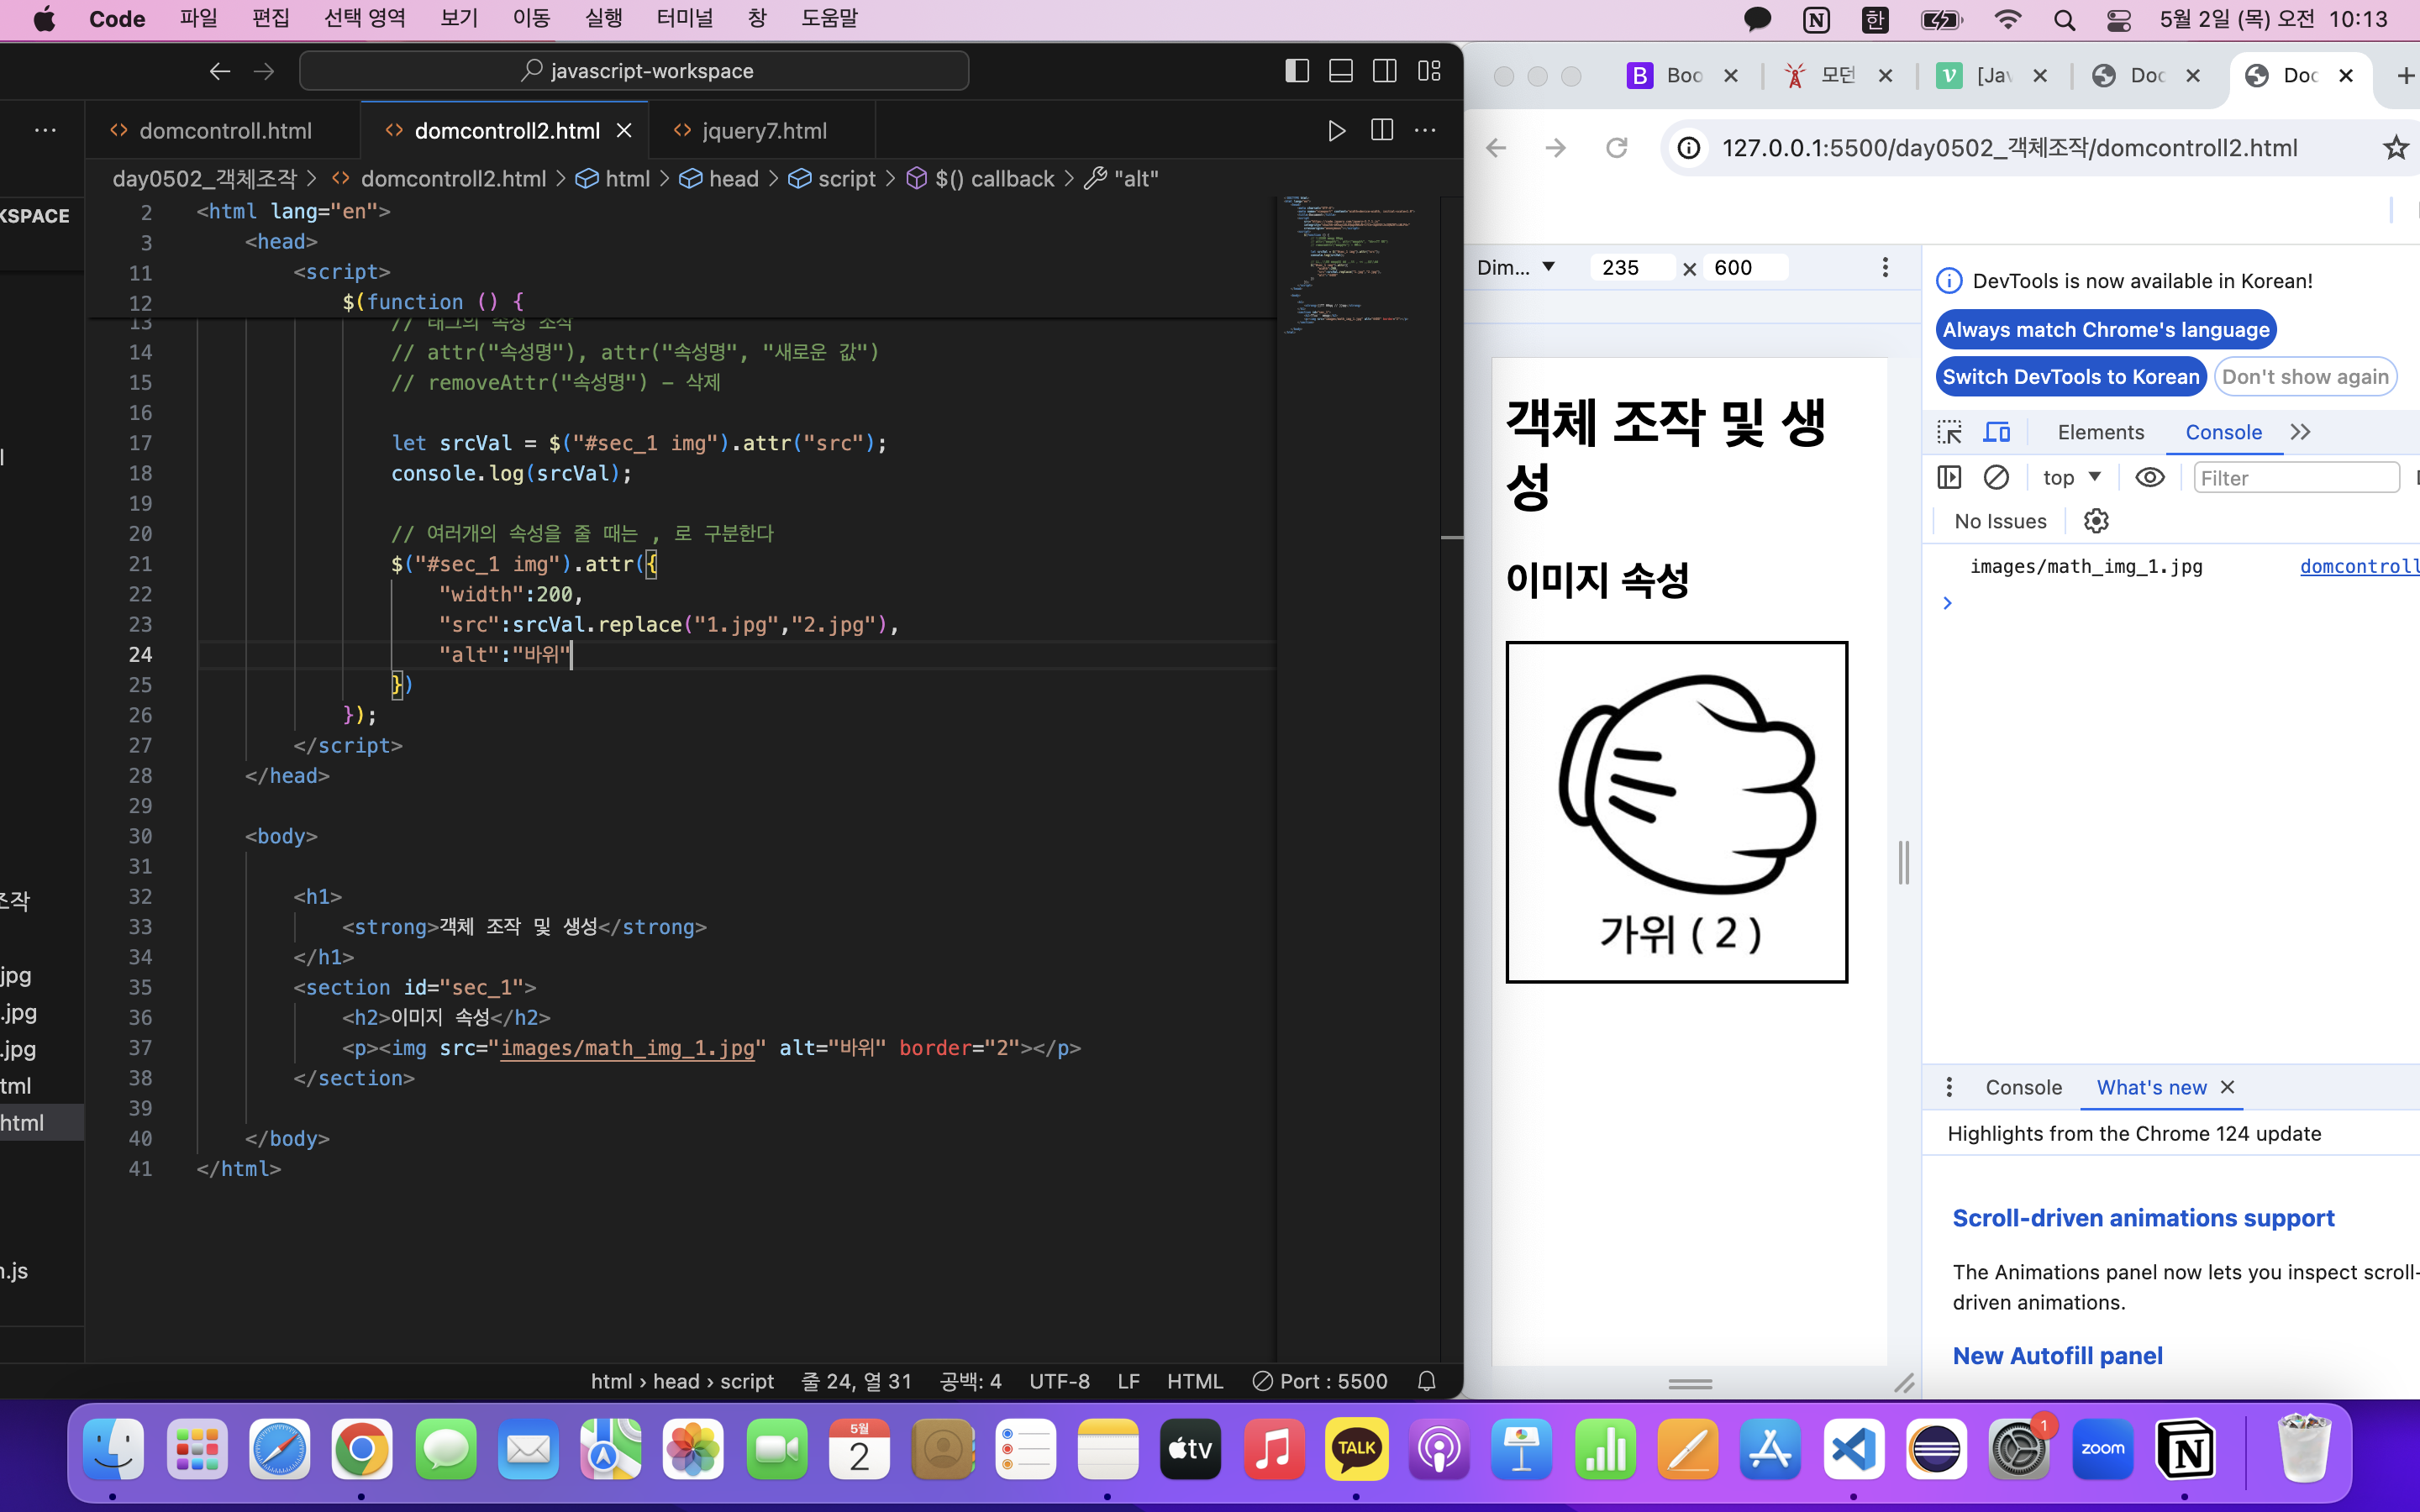Click the inspect element picker icon
This screenshot has width=2420, height=1512.
pos(1949,432)
